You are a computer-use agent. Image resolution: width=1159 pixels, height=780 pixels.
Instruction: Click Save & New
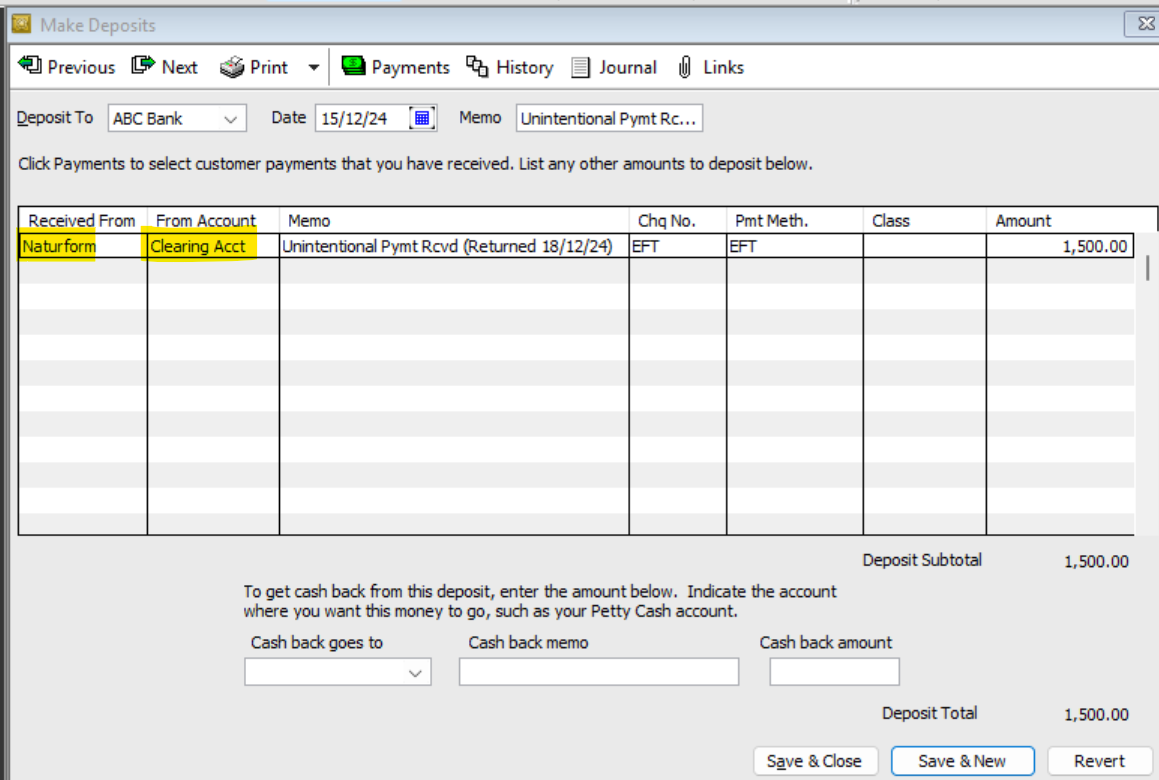pyautogui.click(x=962, y=761)
